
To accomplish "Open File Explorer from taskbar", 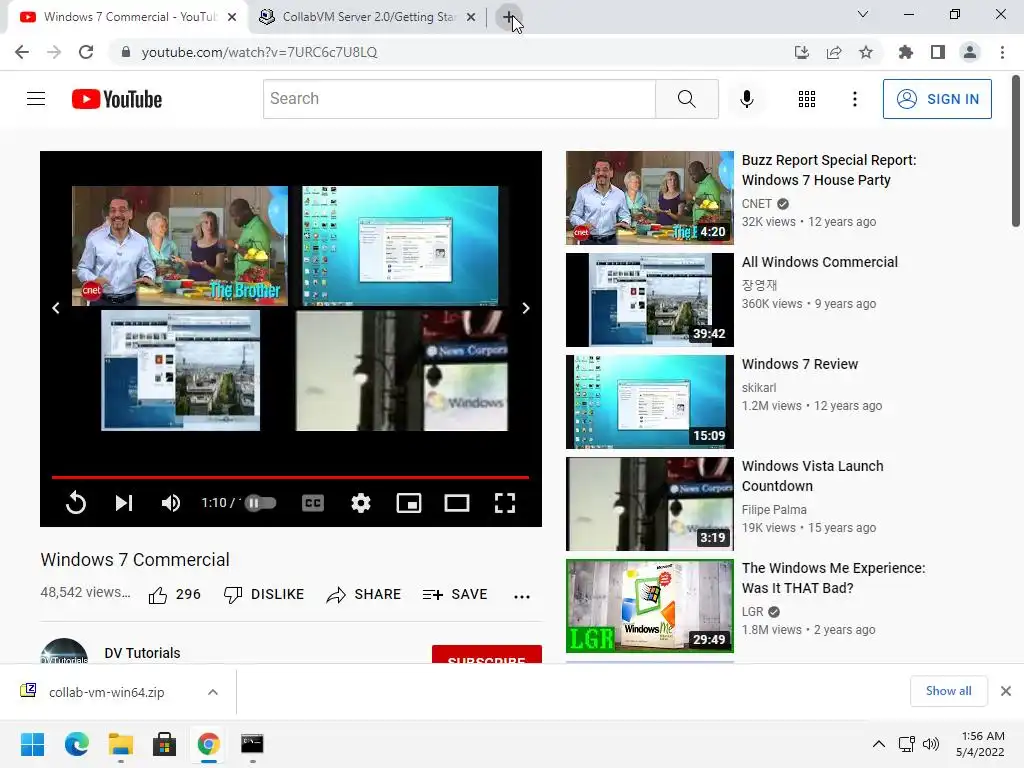I will (x=121, y=744).
